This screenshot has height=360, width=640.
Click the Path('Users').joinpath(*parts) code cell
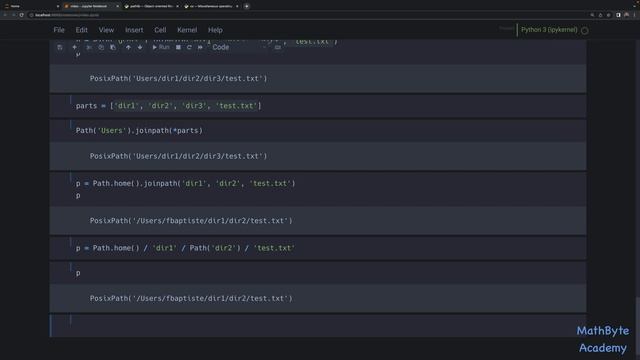click(x=318, y=131)
